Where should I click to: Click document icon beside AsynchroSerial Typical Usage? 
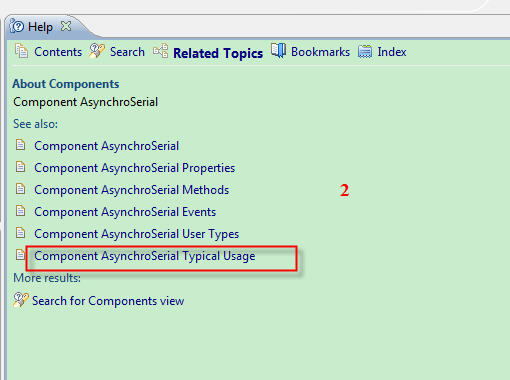(x=20, y=255)
